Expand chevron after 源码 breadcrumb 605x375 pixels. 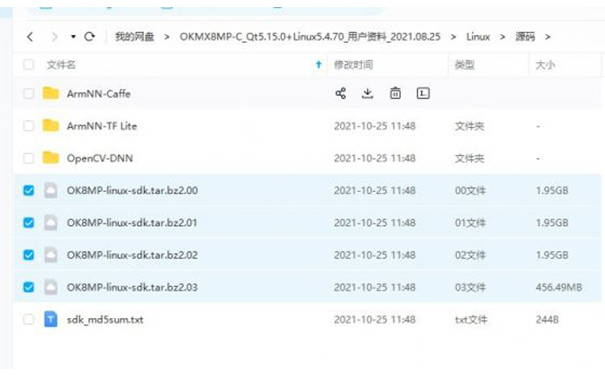[548, 37]
